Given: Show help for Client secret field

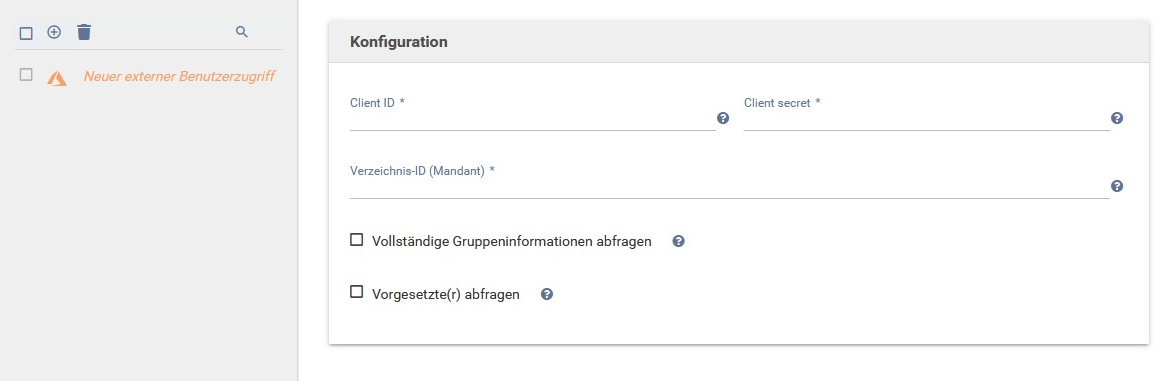Looking at the screenshot, I should pyautogui.click(x=1117, y=118).
